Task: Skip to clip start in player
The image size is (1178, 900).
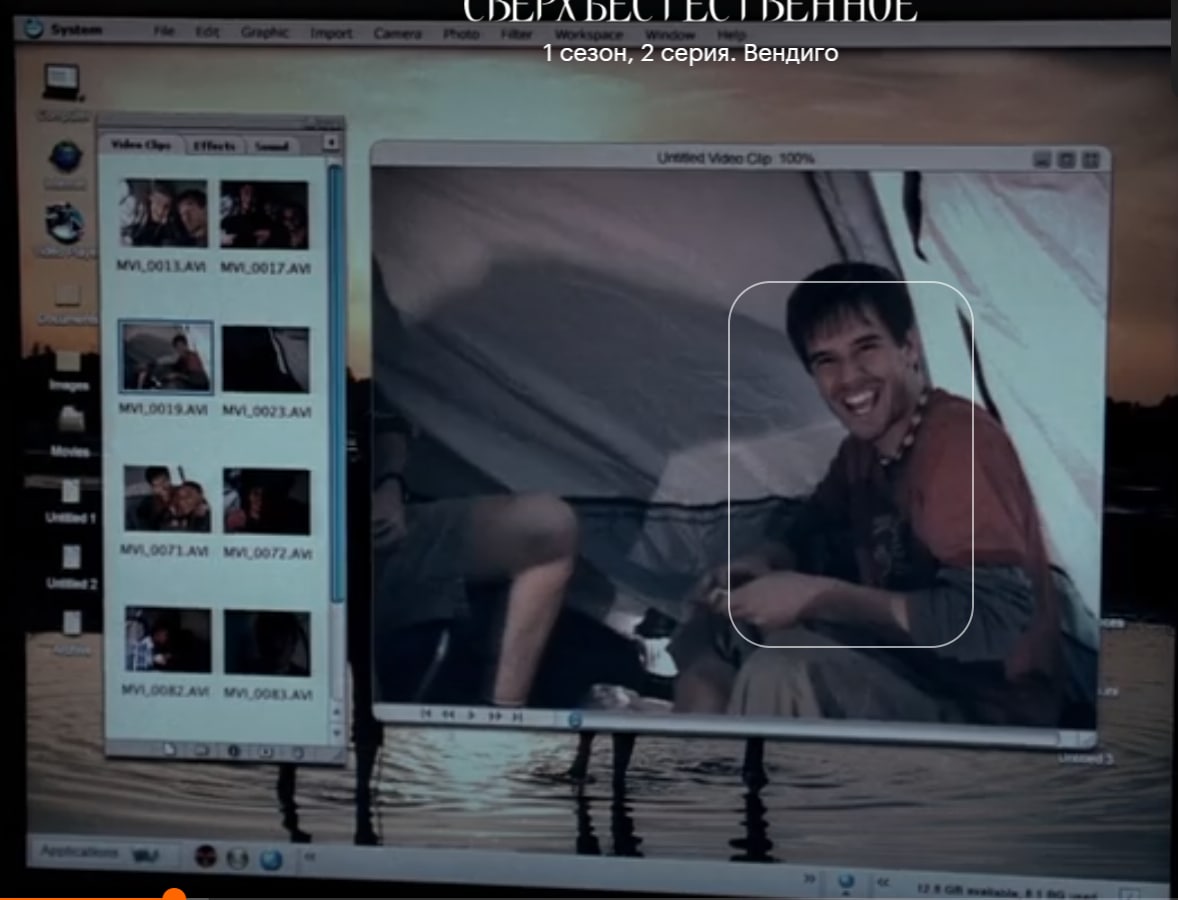Action: point(425,714)
